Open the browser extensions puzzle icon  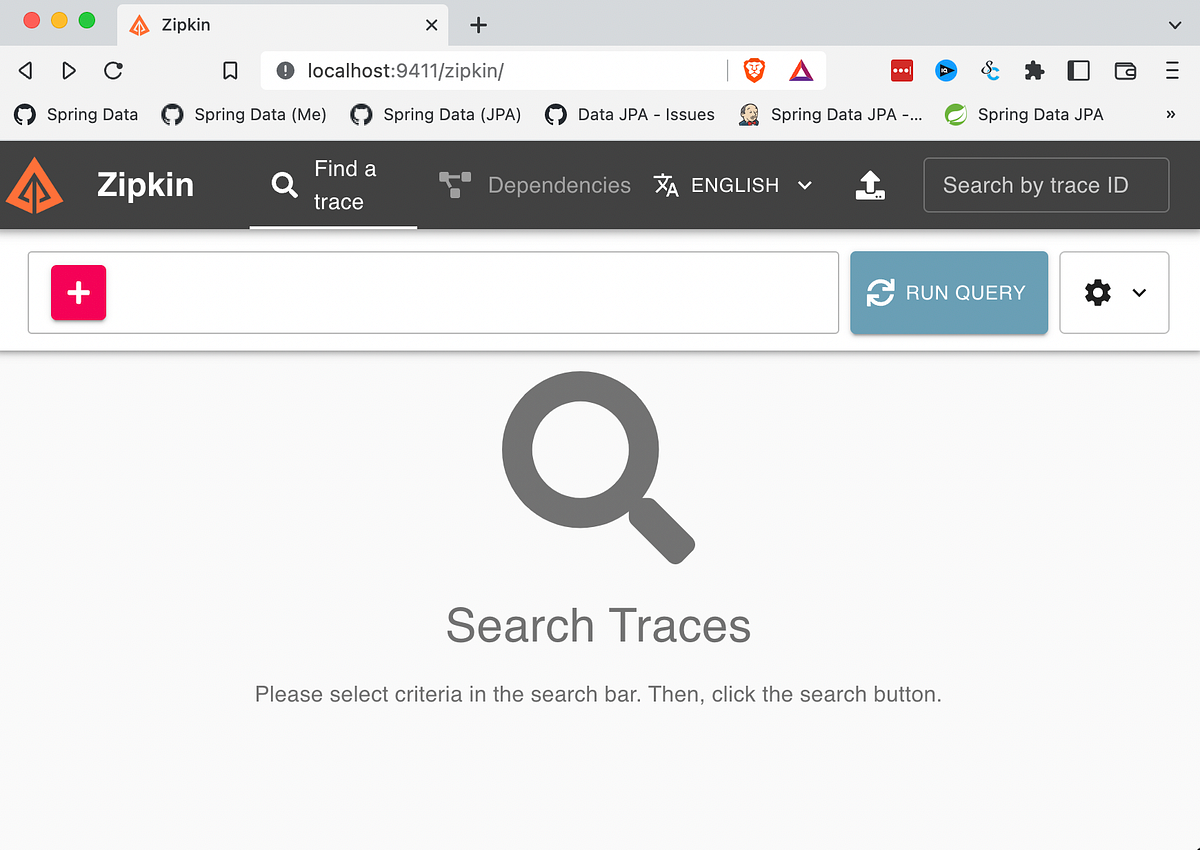click(x=1034, y=70)
